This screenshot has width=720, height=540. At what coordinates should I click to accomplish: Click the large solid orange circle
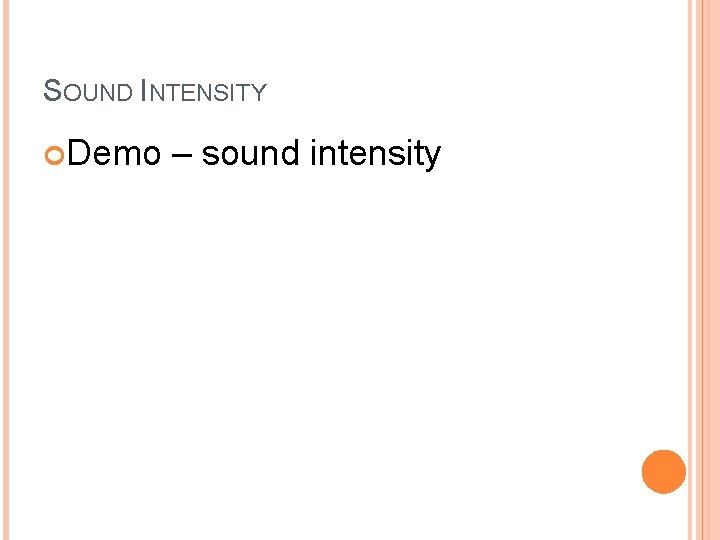(x=664, y=472)
